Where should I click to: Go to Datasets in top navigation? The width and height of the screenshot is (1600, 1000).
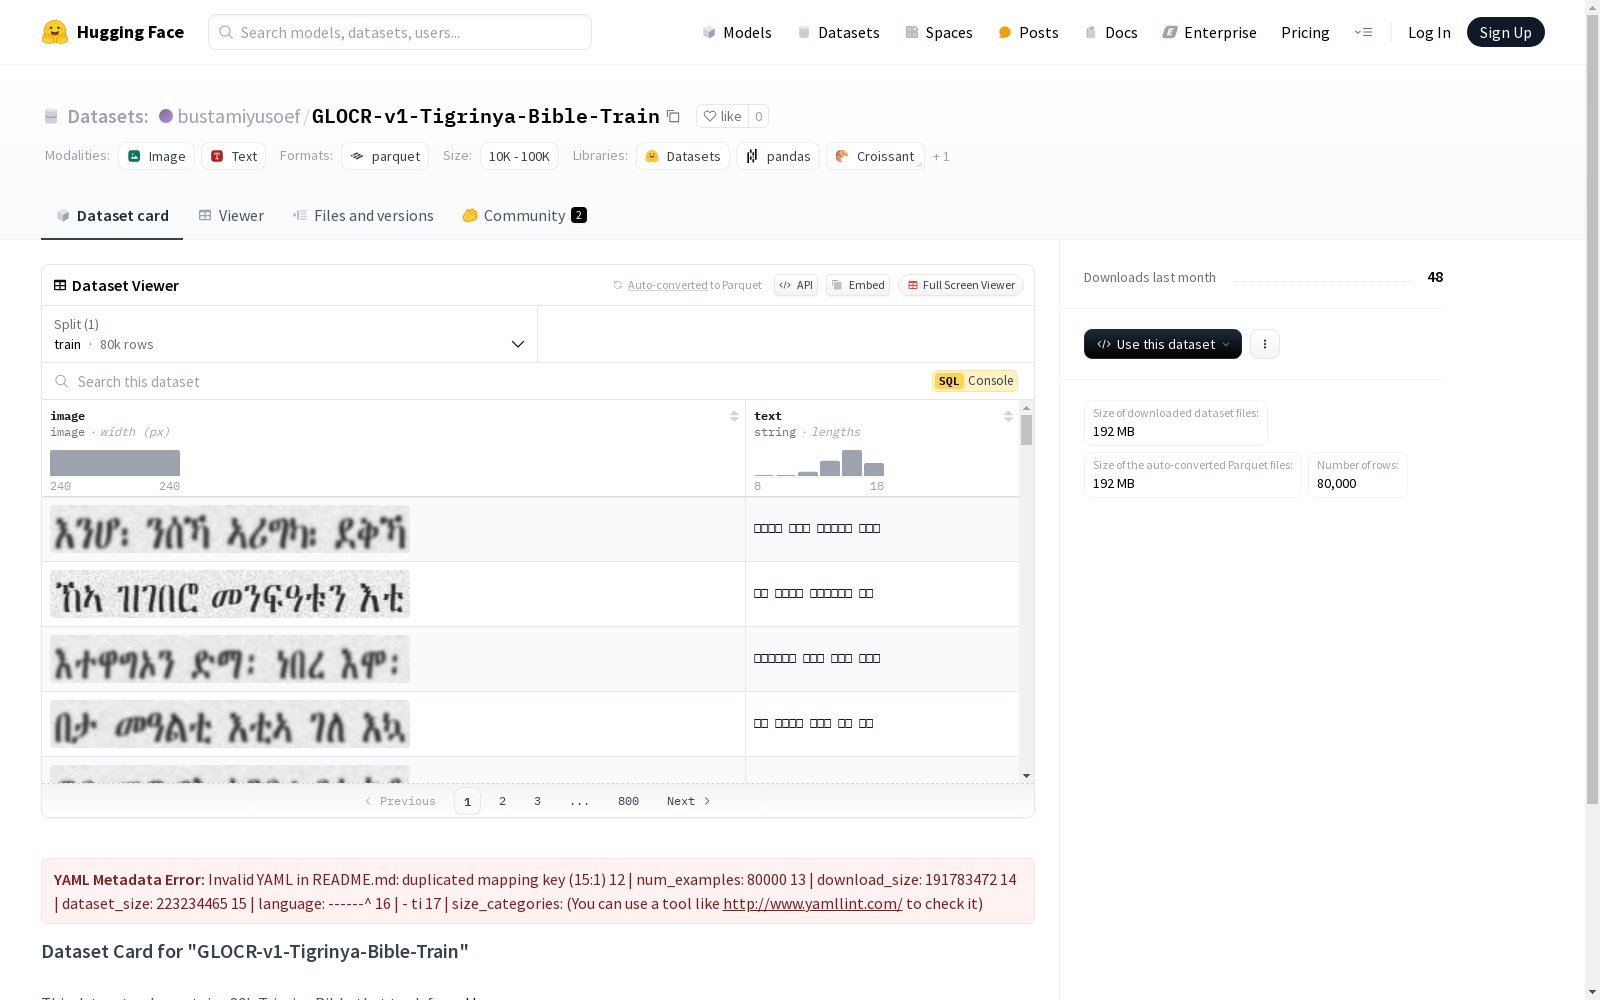[x=838, y=32]
